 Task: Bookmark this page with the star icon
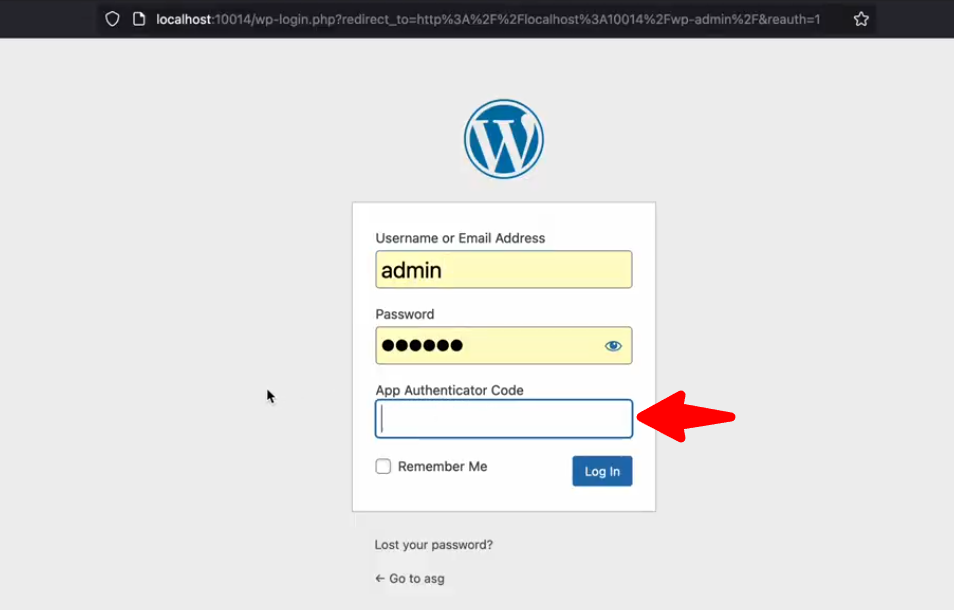[x=861, y=19]
